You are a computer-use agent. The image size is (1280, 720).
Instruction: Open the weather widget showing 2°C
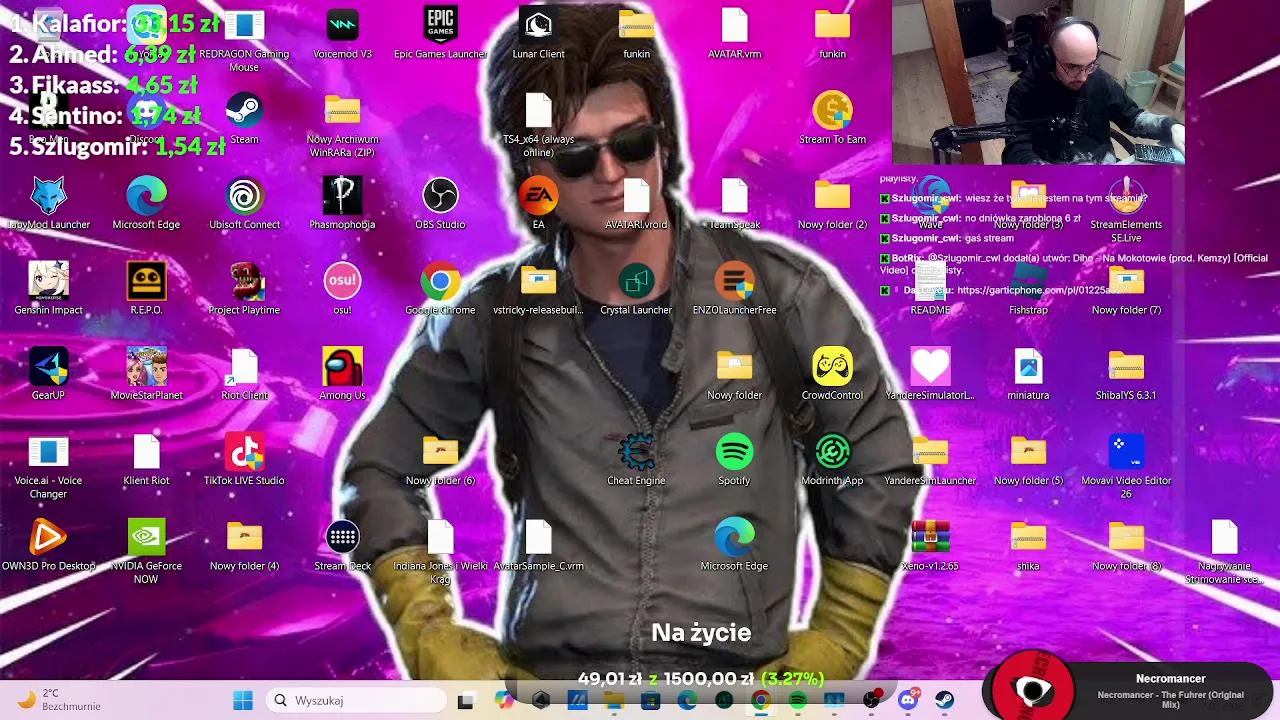(x=60, y=700)
